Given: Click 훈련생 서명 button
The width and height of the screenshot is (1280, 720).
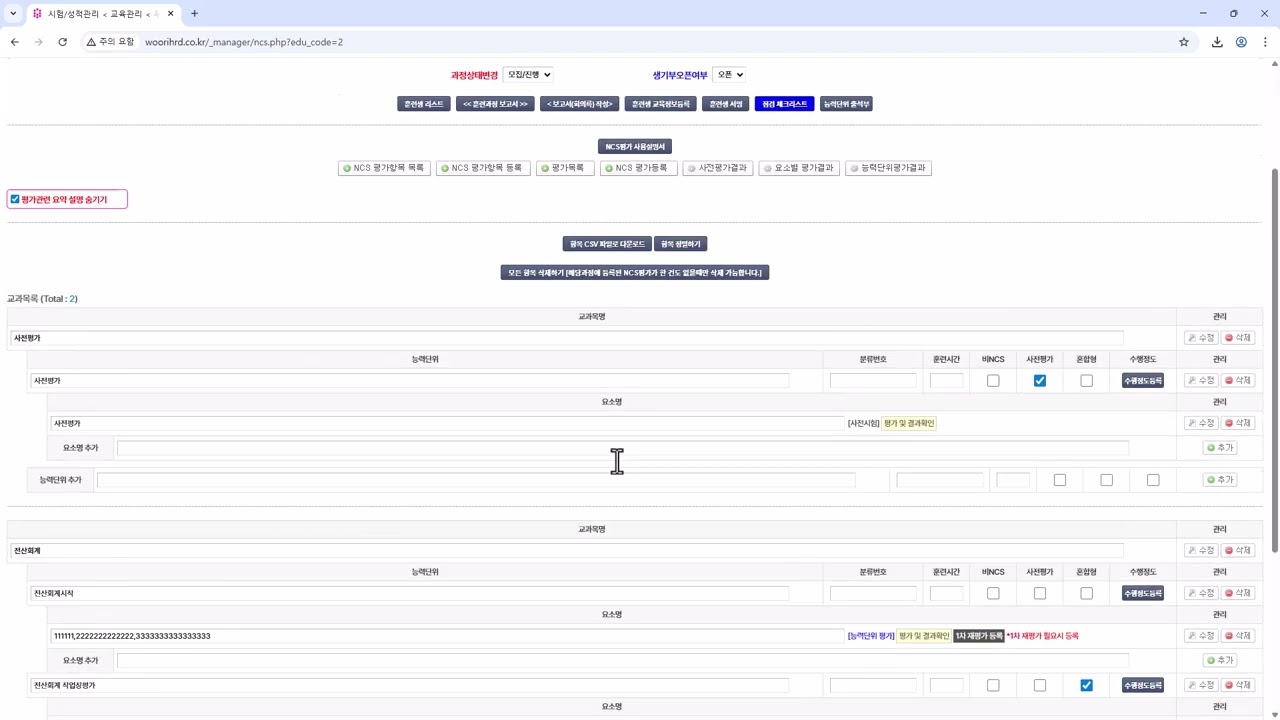Looking at the screenshot, I should (x=726, y=104).
